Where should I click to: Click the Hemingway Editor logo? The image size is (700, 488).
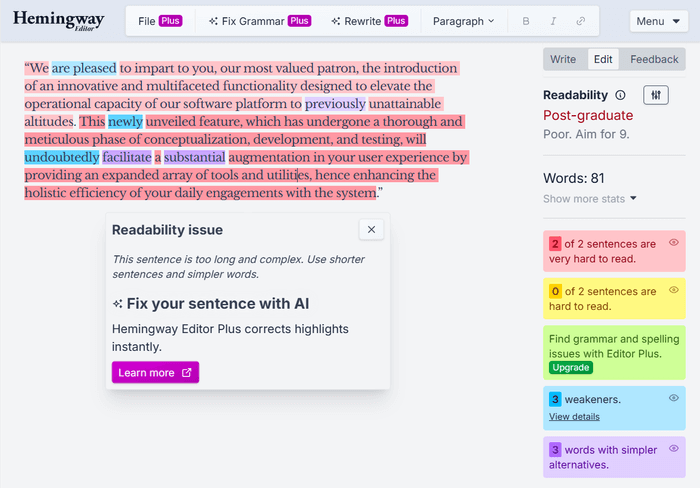click(x=58, y=21)
